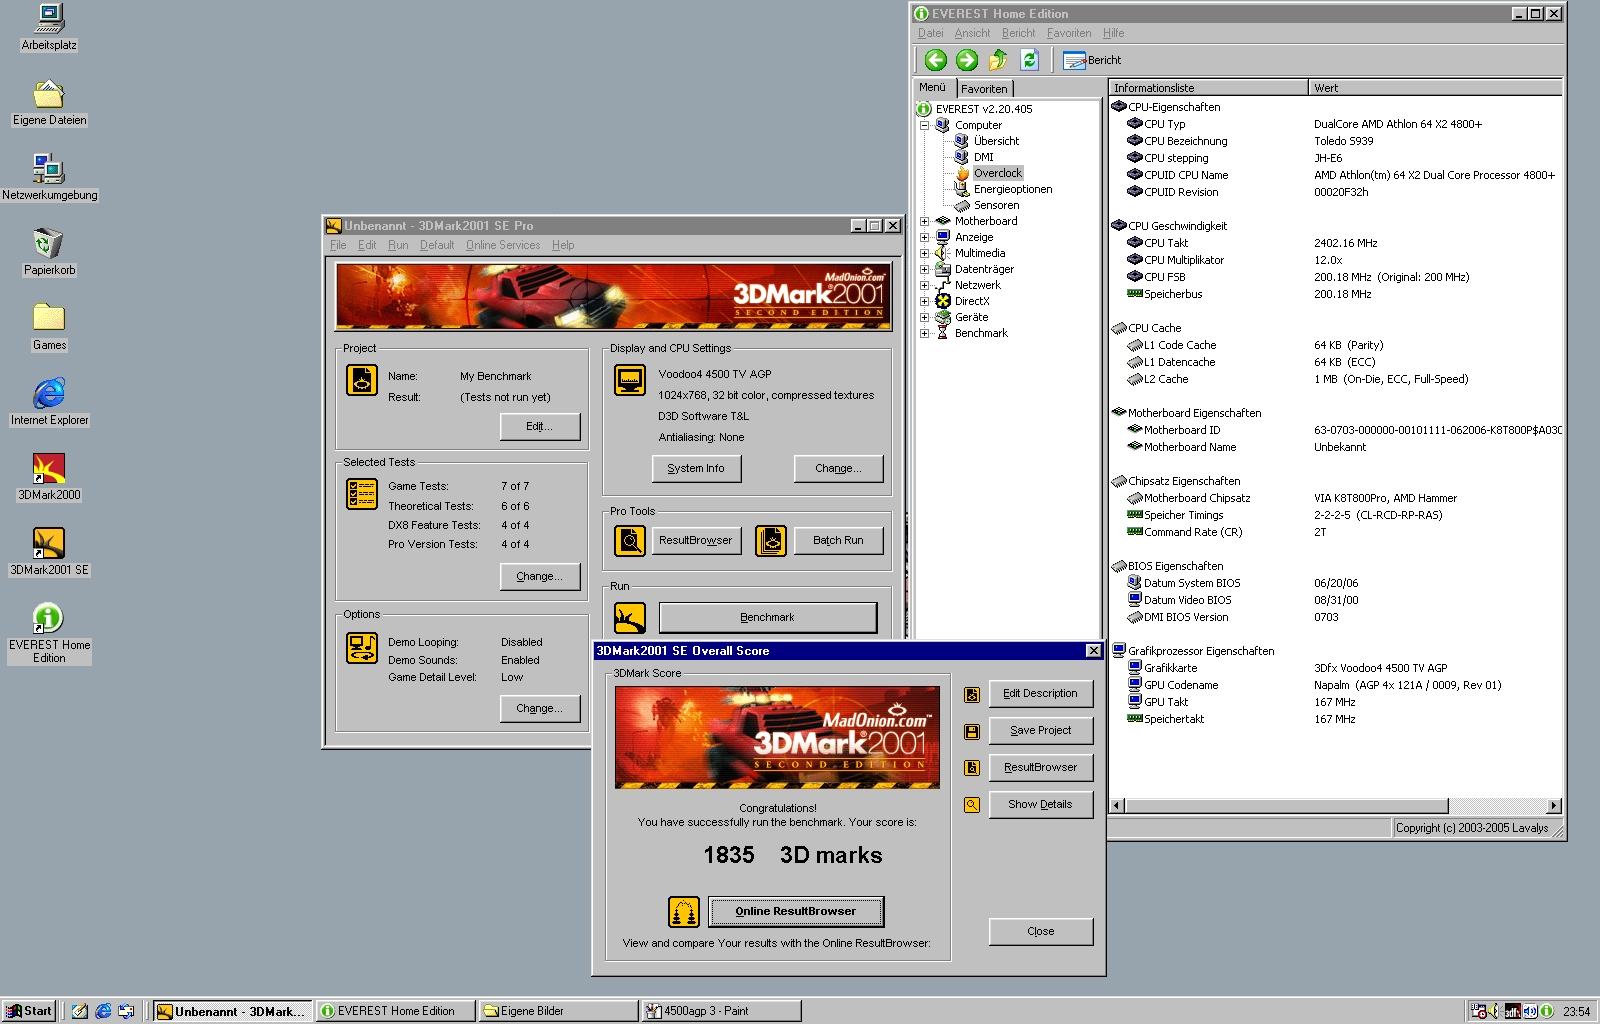
Task: Open the Datei menu in EVEREST
Action: pos(930,33)
